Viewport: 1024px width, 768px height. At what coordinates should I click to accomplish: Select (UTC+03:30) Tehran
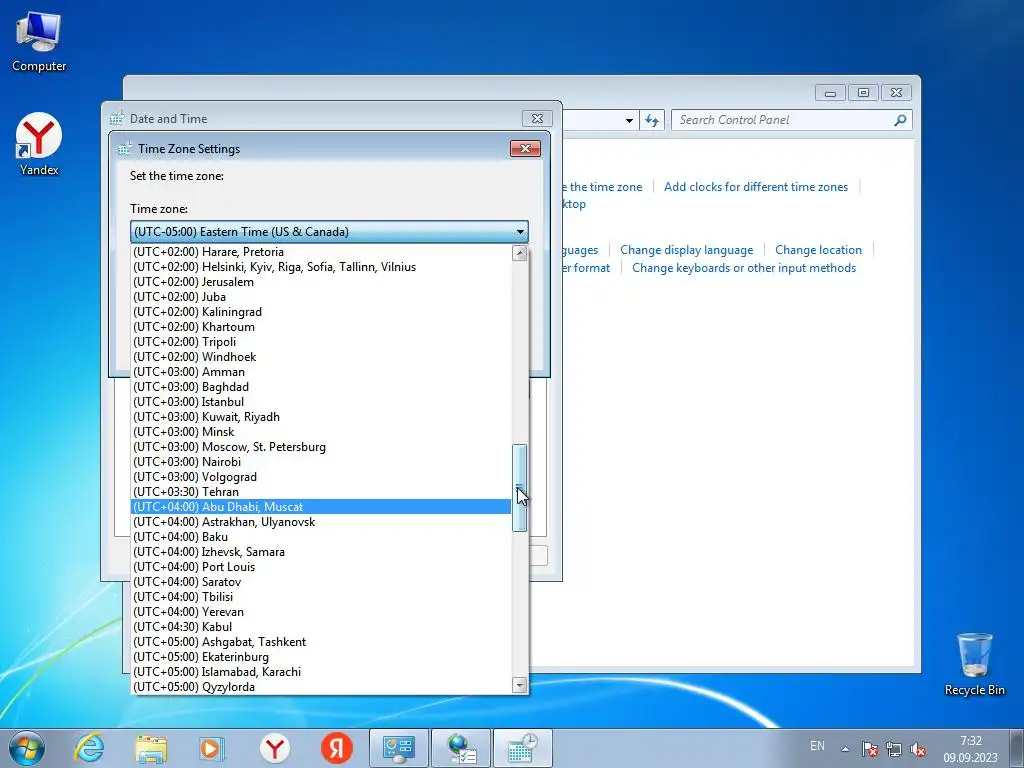tap(321, 492)
